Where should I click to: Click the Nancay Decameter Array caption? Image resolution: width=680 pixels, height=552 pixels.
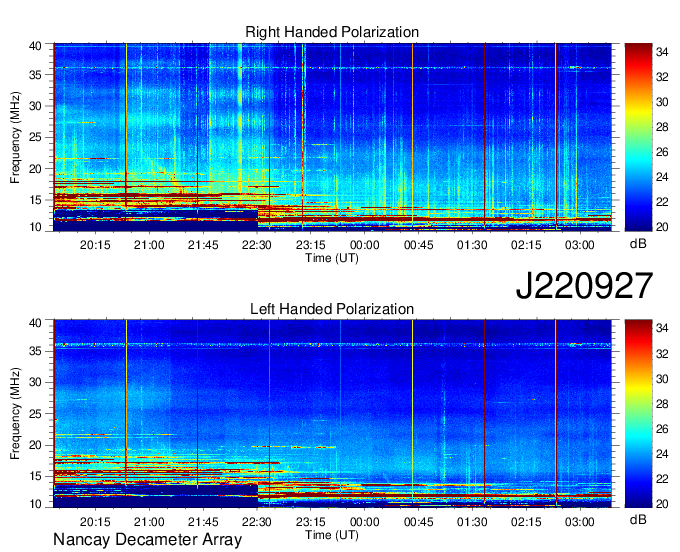(x=147, y=540)
